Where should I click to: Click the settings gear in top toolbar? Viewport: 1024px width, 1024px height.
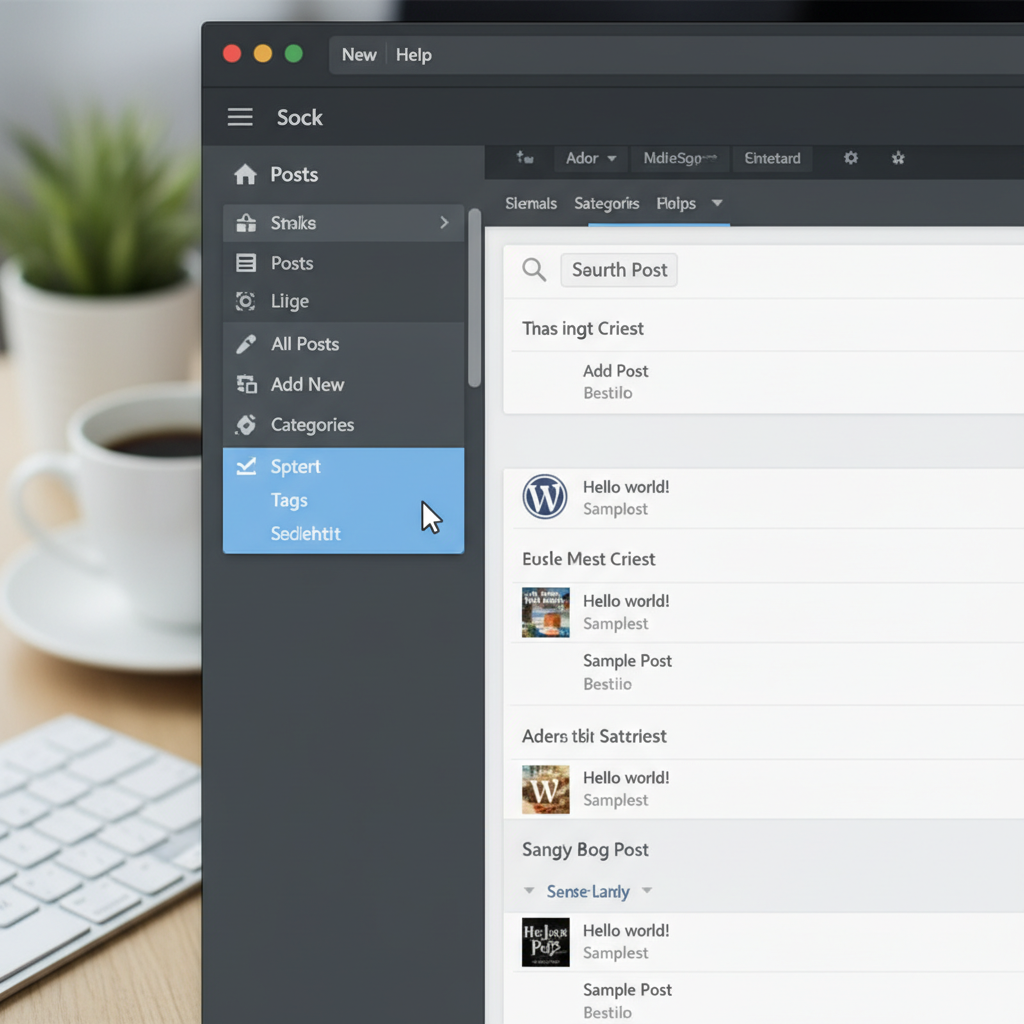pyautogui.click(x=850, y=158)
